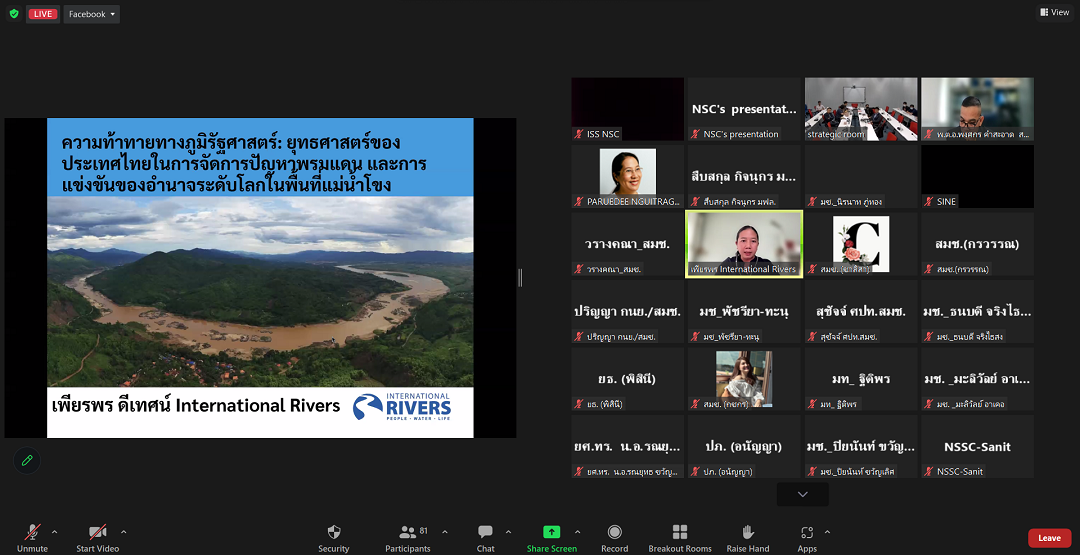Select the NSSC-Sanit participant tile
This screenshot has width=1080, height=555.
[977, 447]
